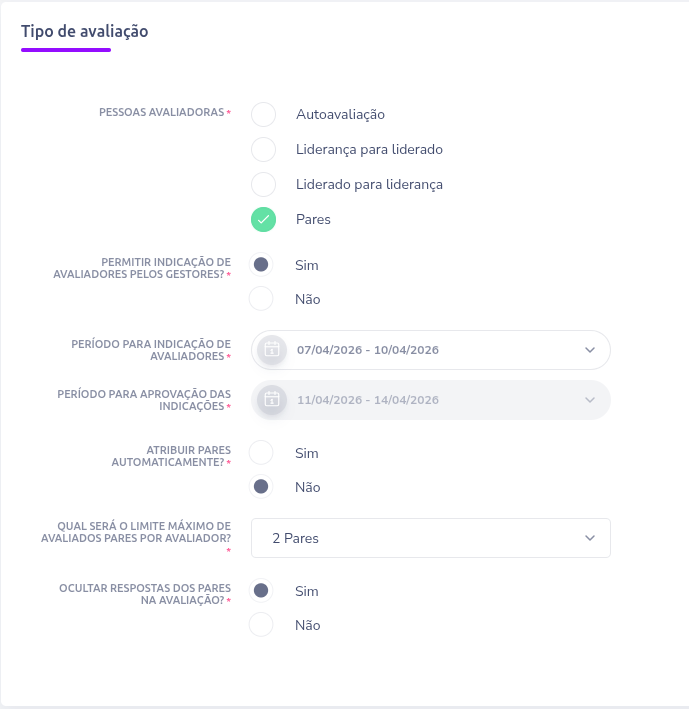The width and height of the screenshot is (689, 709).
Task: Select Não for permitir indicação pelos gestores
Action: click(261, 299)
